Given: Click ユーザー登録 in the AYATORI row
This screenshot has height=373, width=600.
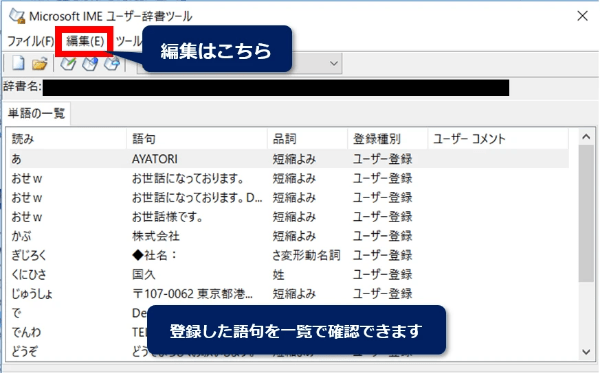Looking at the screenshot, I should tap(383, 159).
